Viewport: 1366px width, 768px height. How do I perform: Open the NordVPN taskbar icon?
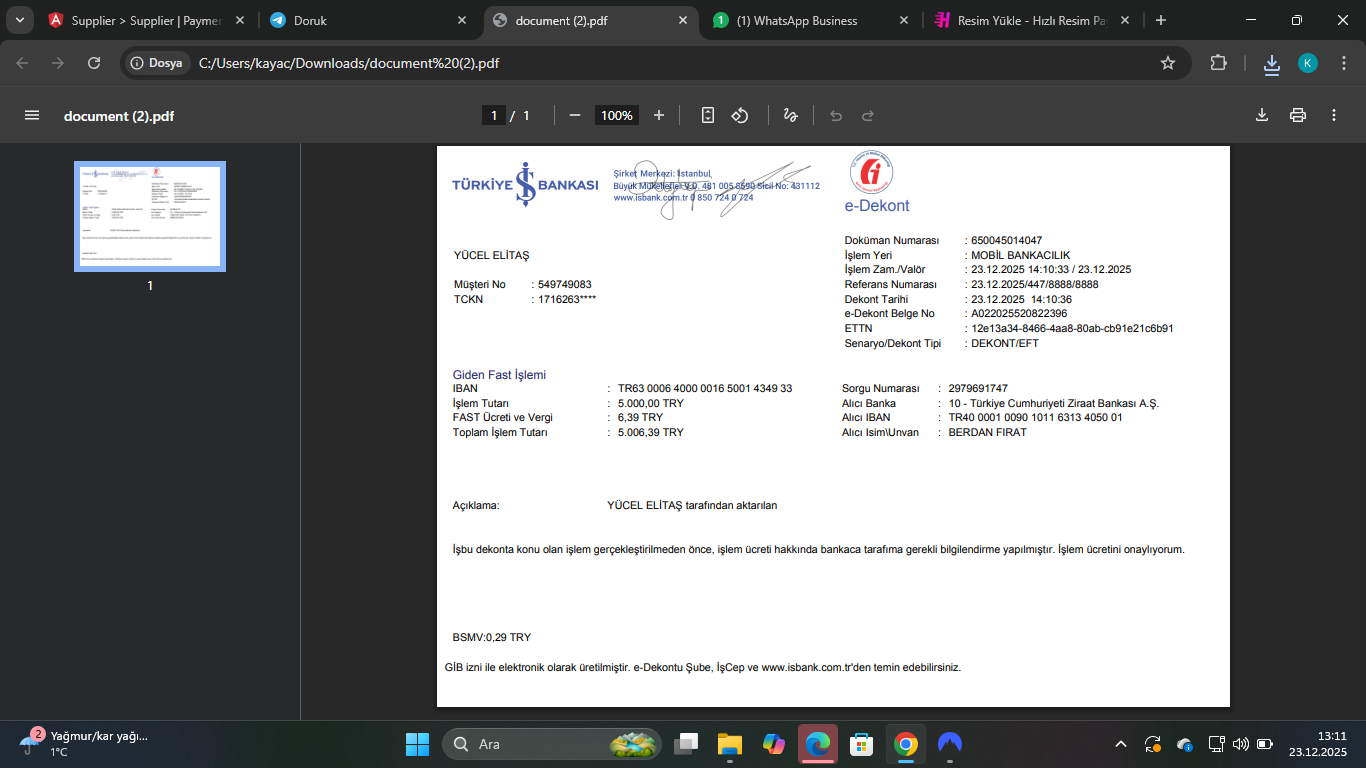pos(950,744)
